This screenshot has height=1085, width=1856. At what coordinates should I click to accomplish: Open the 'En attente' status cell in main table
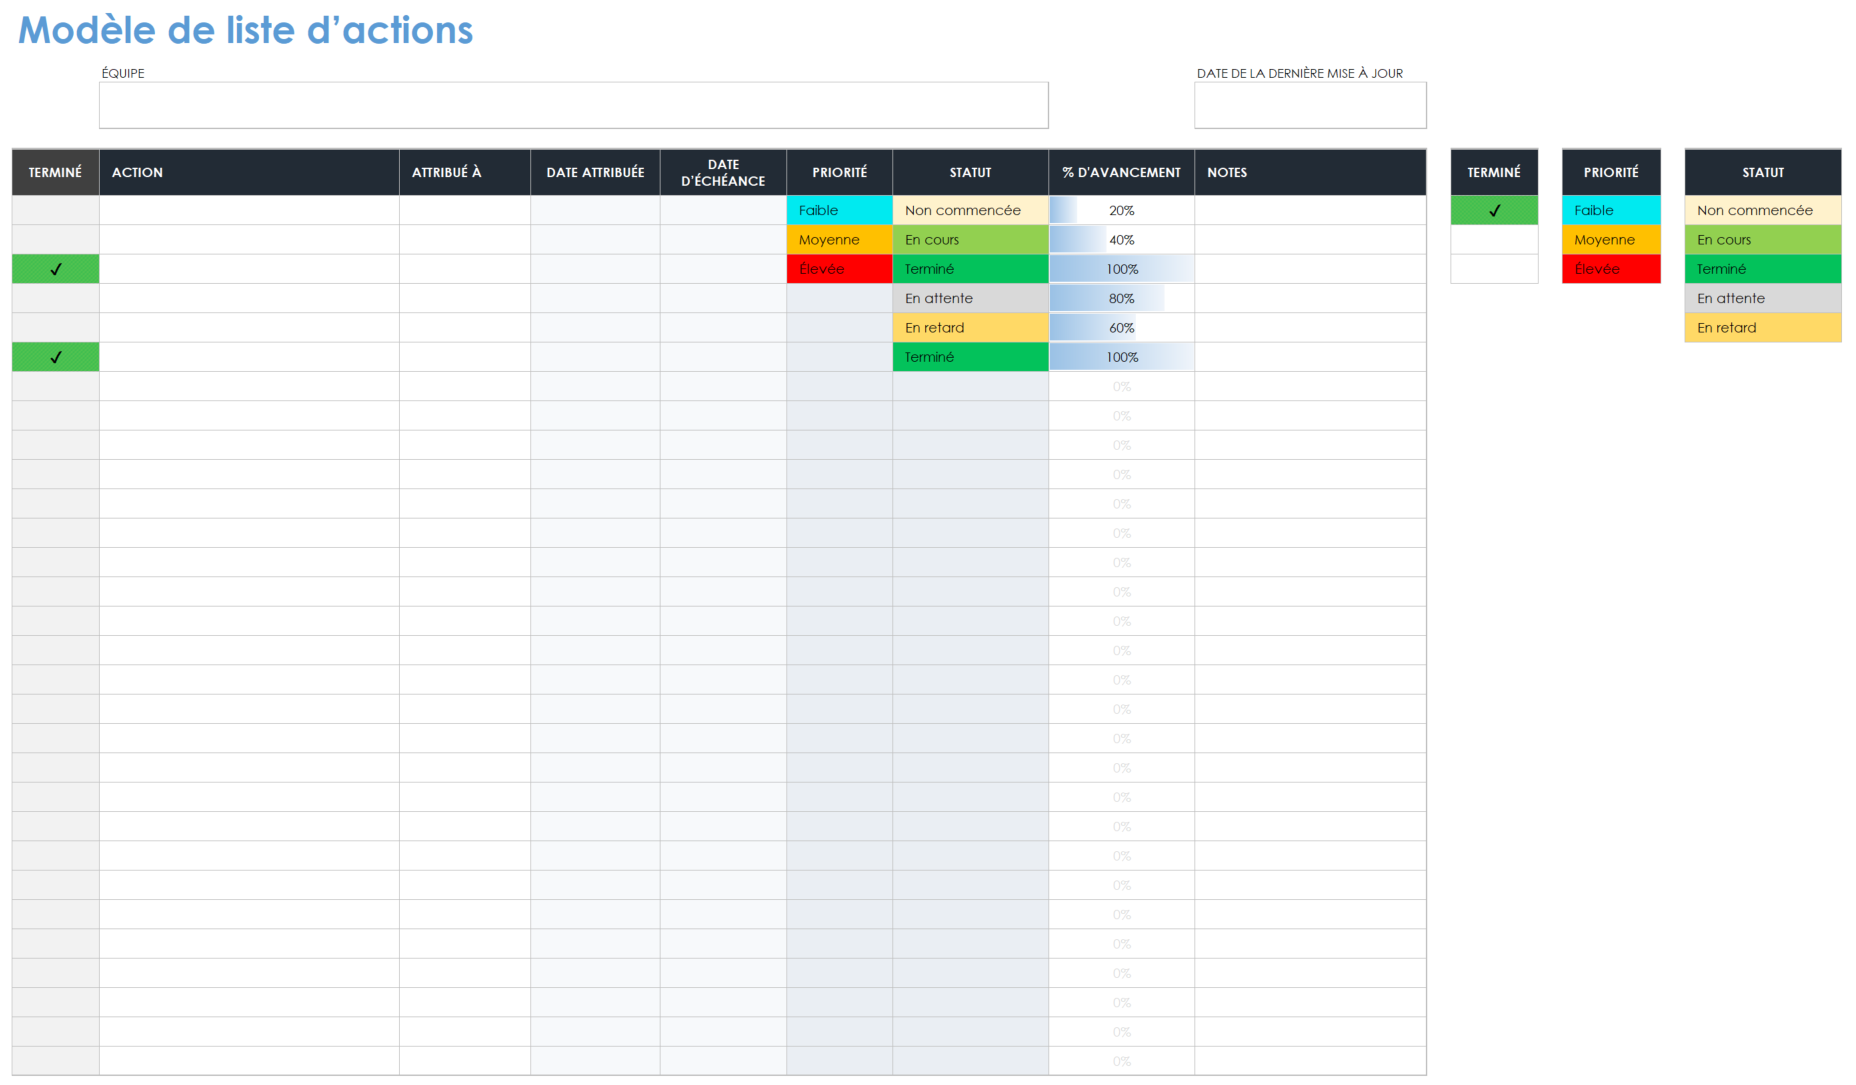pos(970,298)
